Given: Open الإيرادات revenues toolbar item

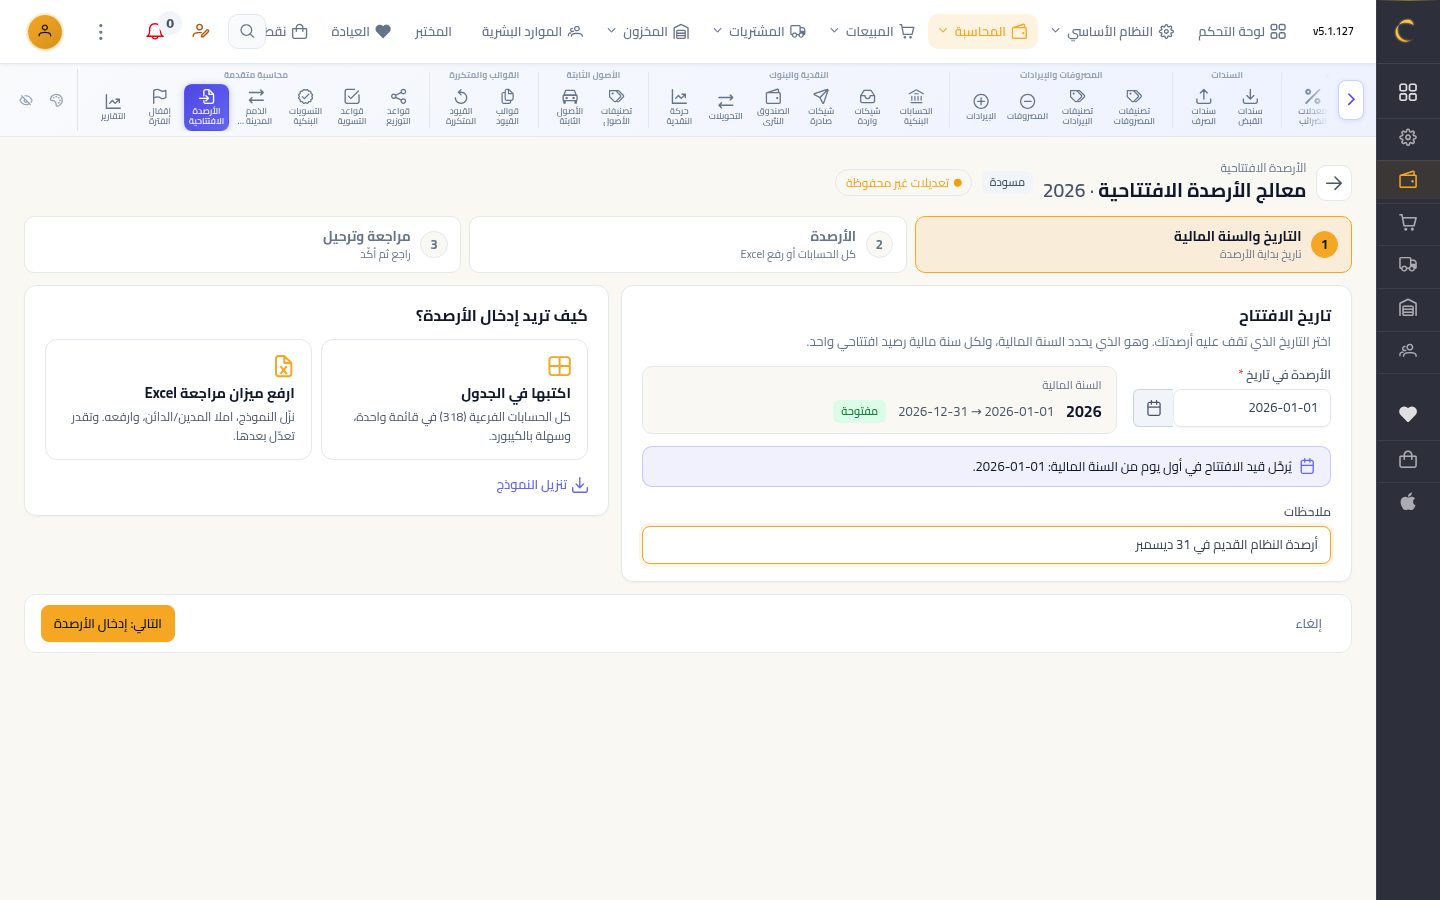Looking at the screenshot, I should coord(981,107).
